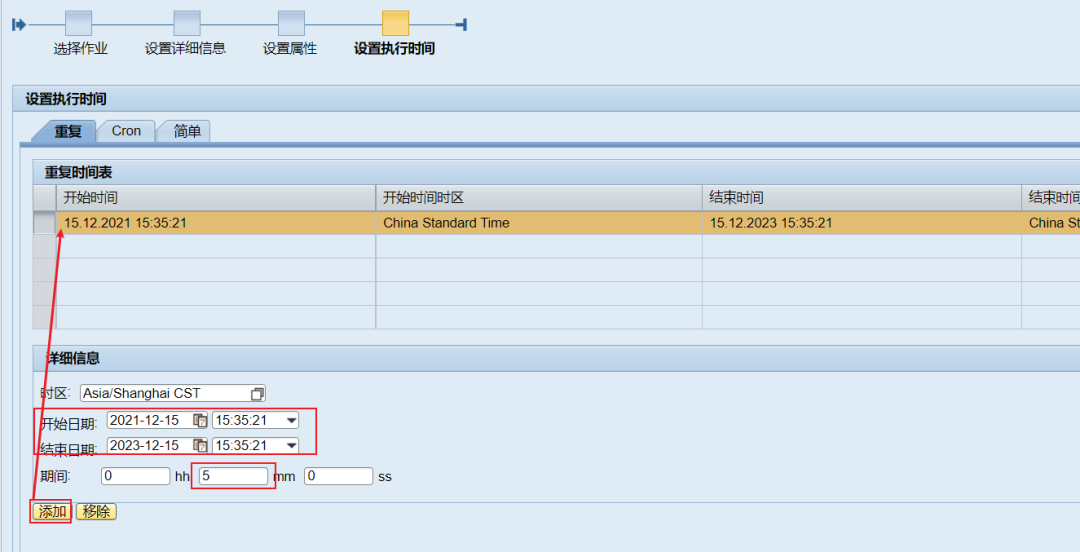Select the 设置属性 roadmap step box
Image resolution: width=1080 pixels, height=552 pixels.
pos(291,23)
